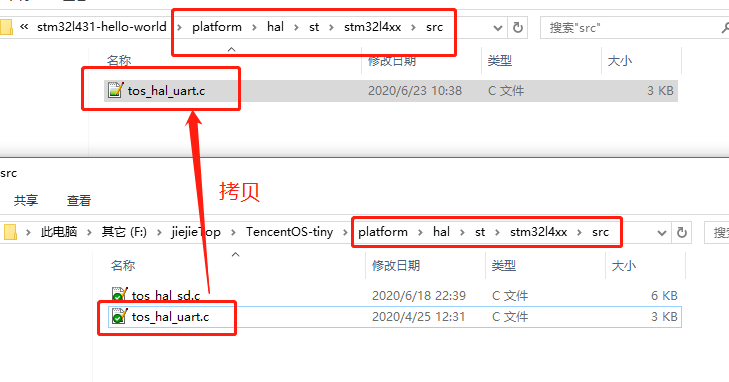Expand chevron after 此电脑 in lower address bar
Image resolution: width=729 pixels, height=382 pixels.
[89, 232]
